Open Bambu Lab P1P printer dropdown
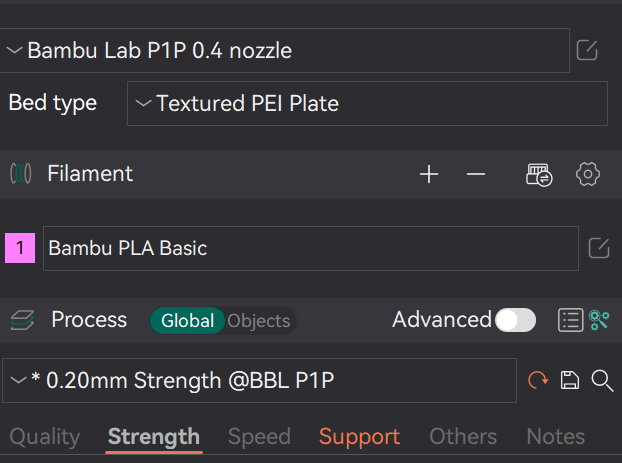Screen dimensions: 622x463 coord(285,50)
